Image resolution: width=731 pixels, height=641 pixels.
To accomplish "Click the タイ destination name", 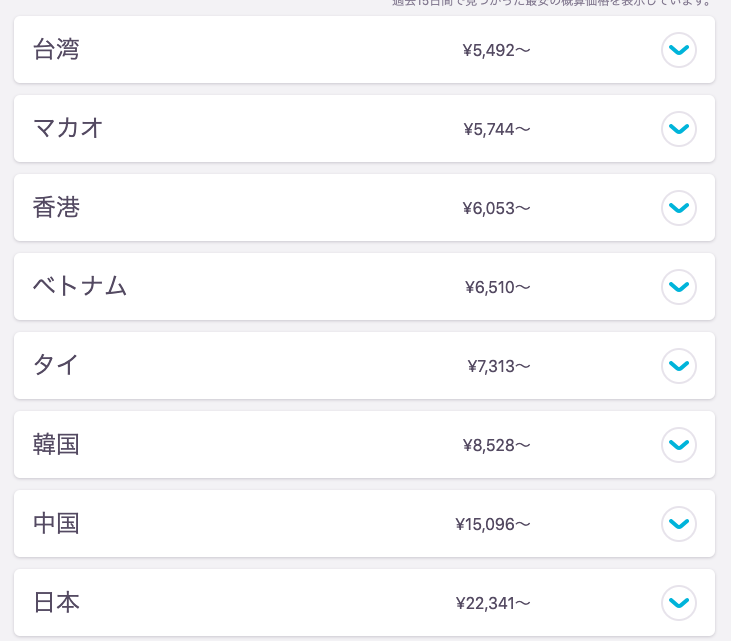I will tap(56, 365).
